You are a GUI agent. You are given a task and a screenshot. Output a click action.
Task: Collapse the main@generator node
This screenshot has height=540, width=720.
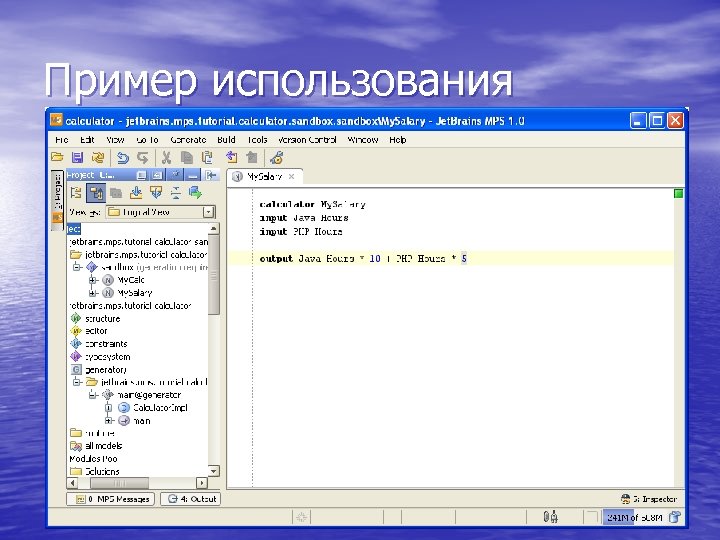click(x=93, y=394)
